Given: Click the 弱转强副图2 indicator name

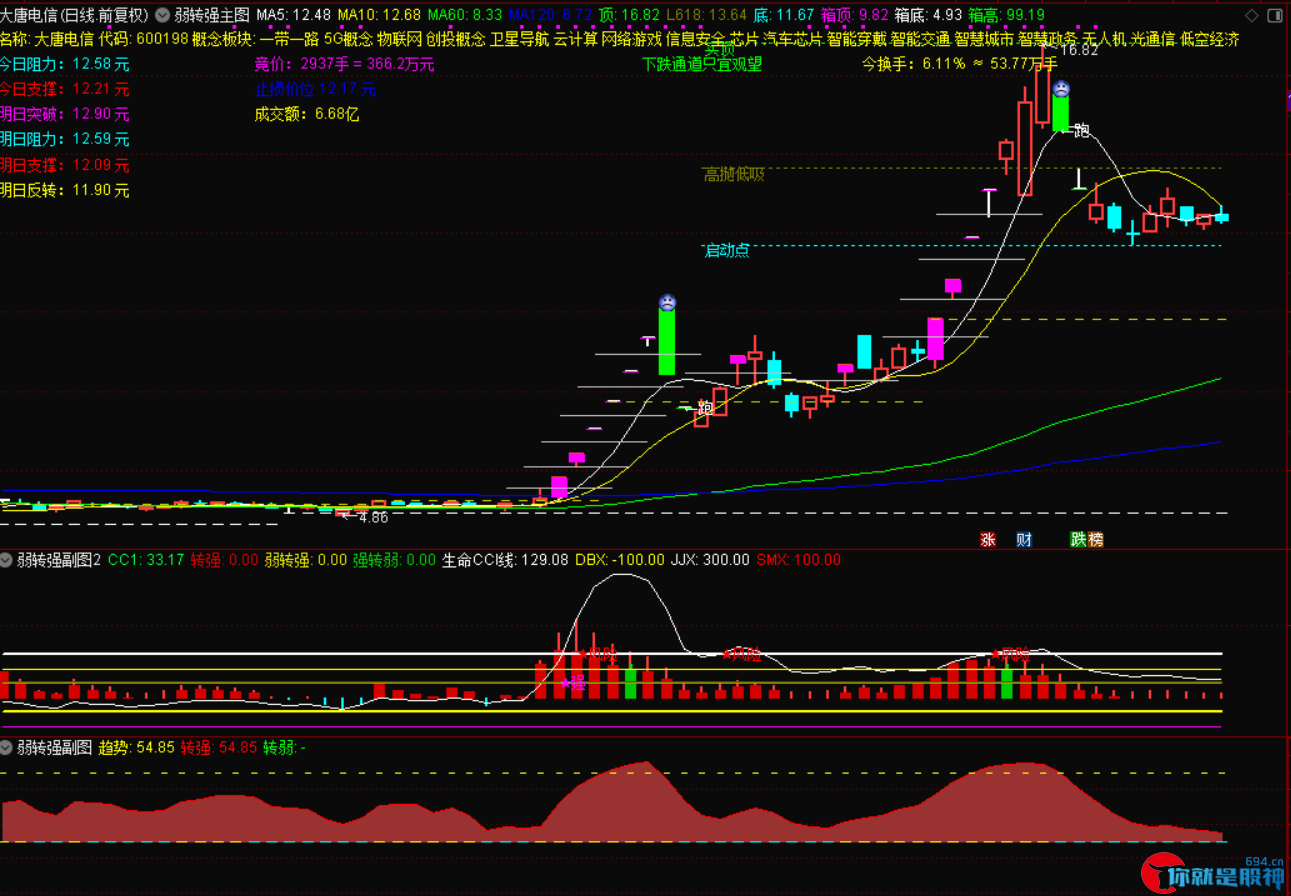Looking at the screenshot, I should [x=59, y=560].
